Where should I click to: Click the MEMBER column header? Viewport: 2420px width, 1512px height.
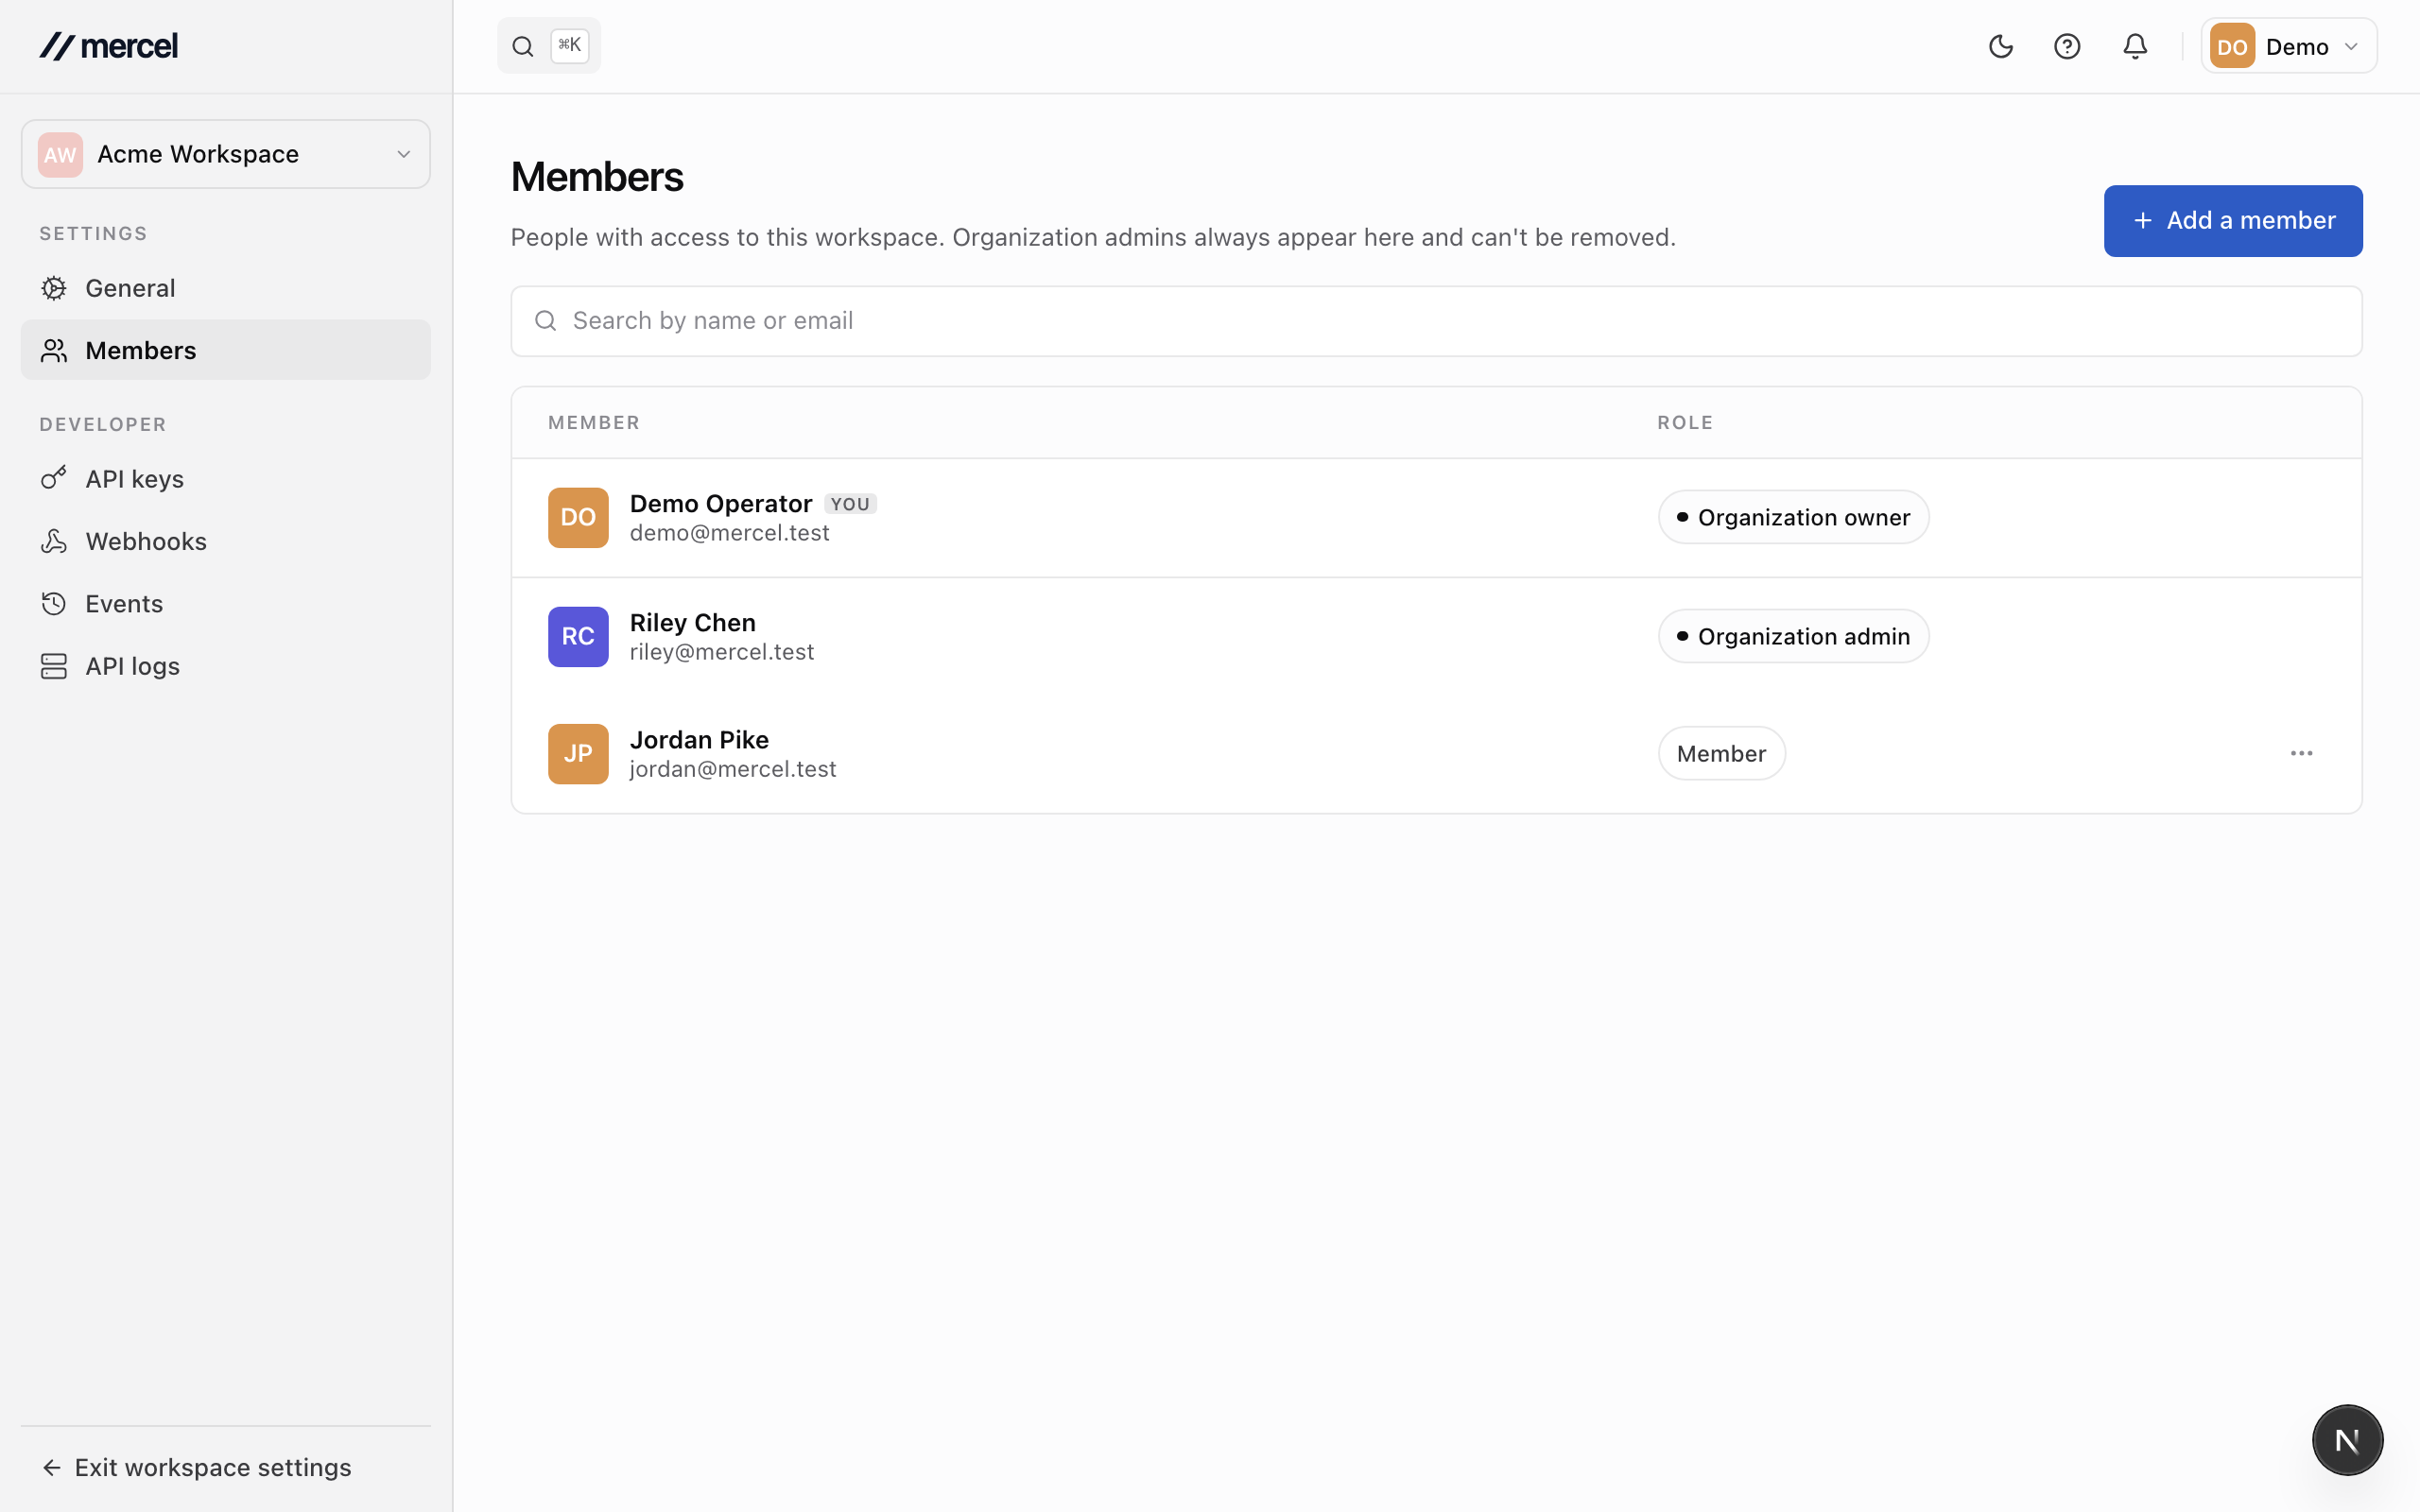click(x=593, y=422)
